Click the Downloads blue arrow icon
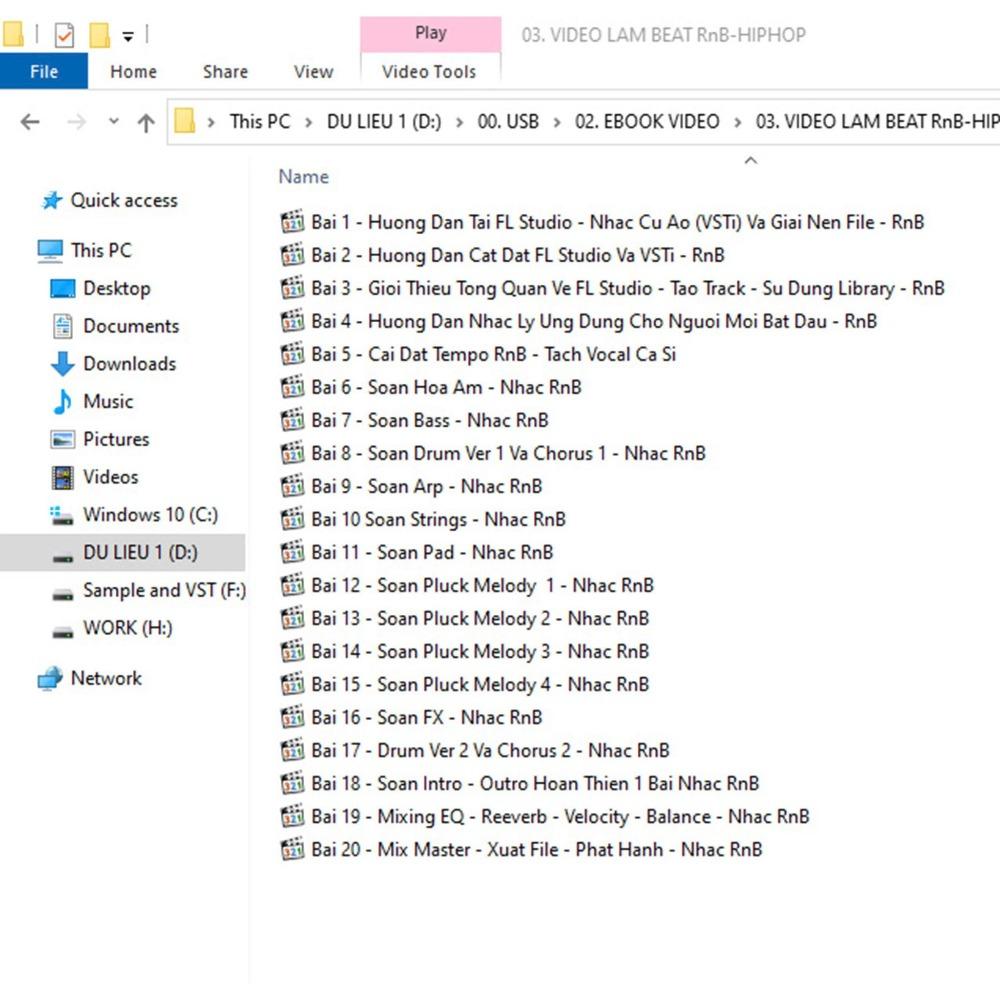Screen dimensions: 1000x1000 pos(62,364)
